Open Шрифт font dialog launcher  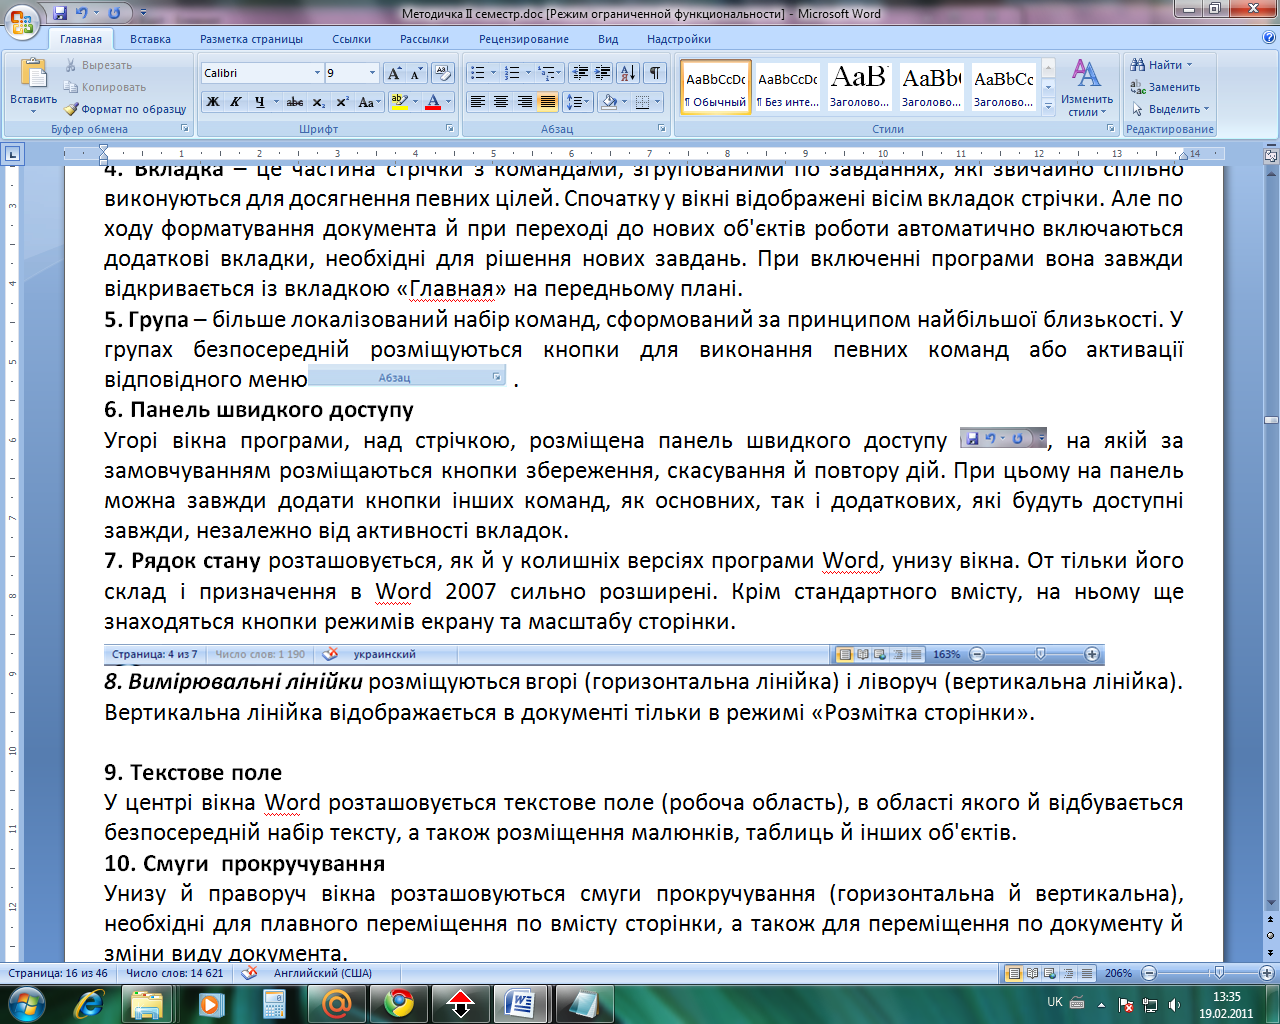click(450, 129)
